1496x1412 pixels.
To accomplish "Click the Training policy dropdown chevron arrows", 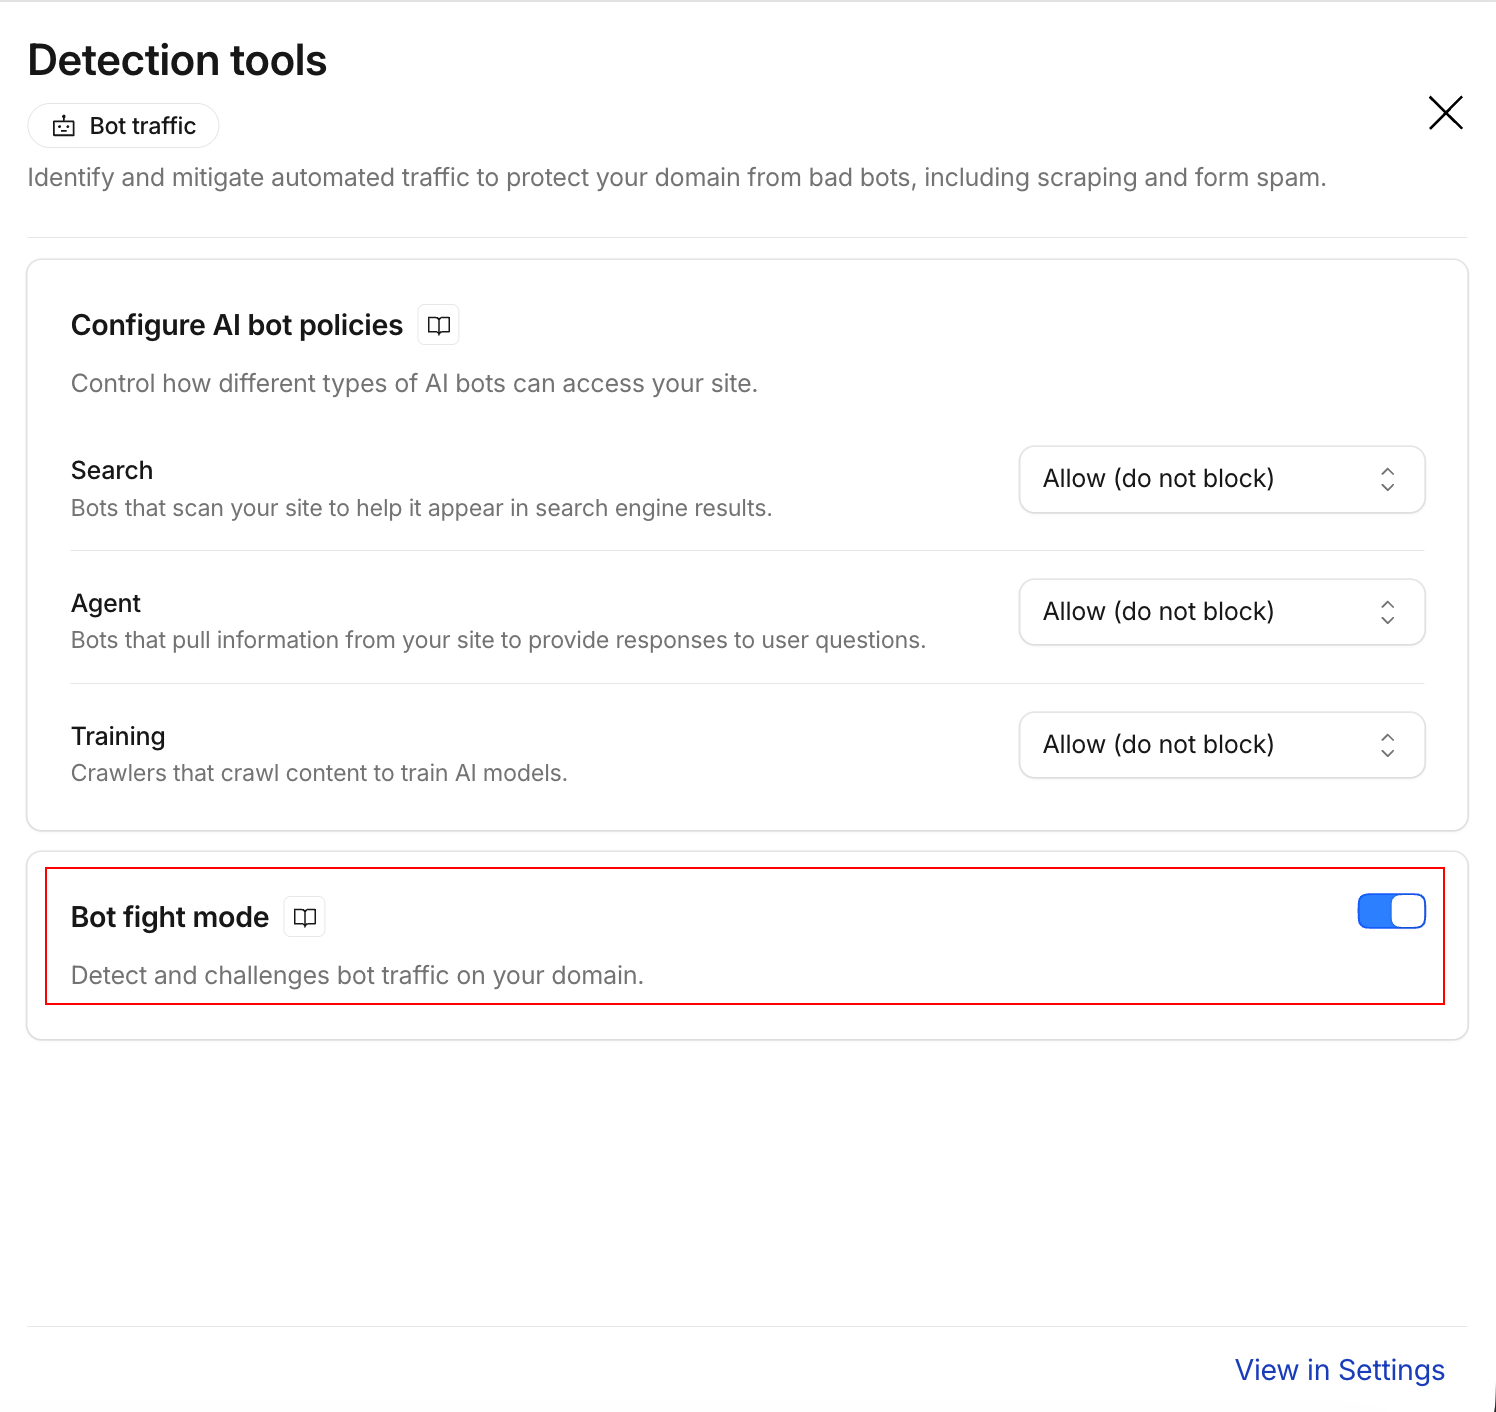I will (1387, 745).
